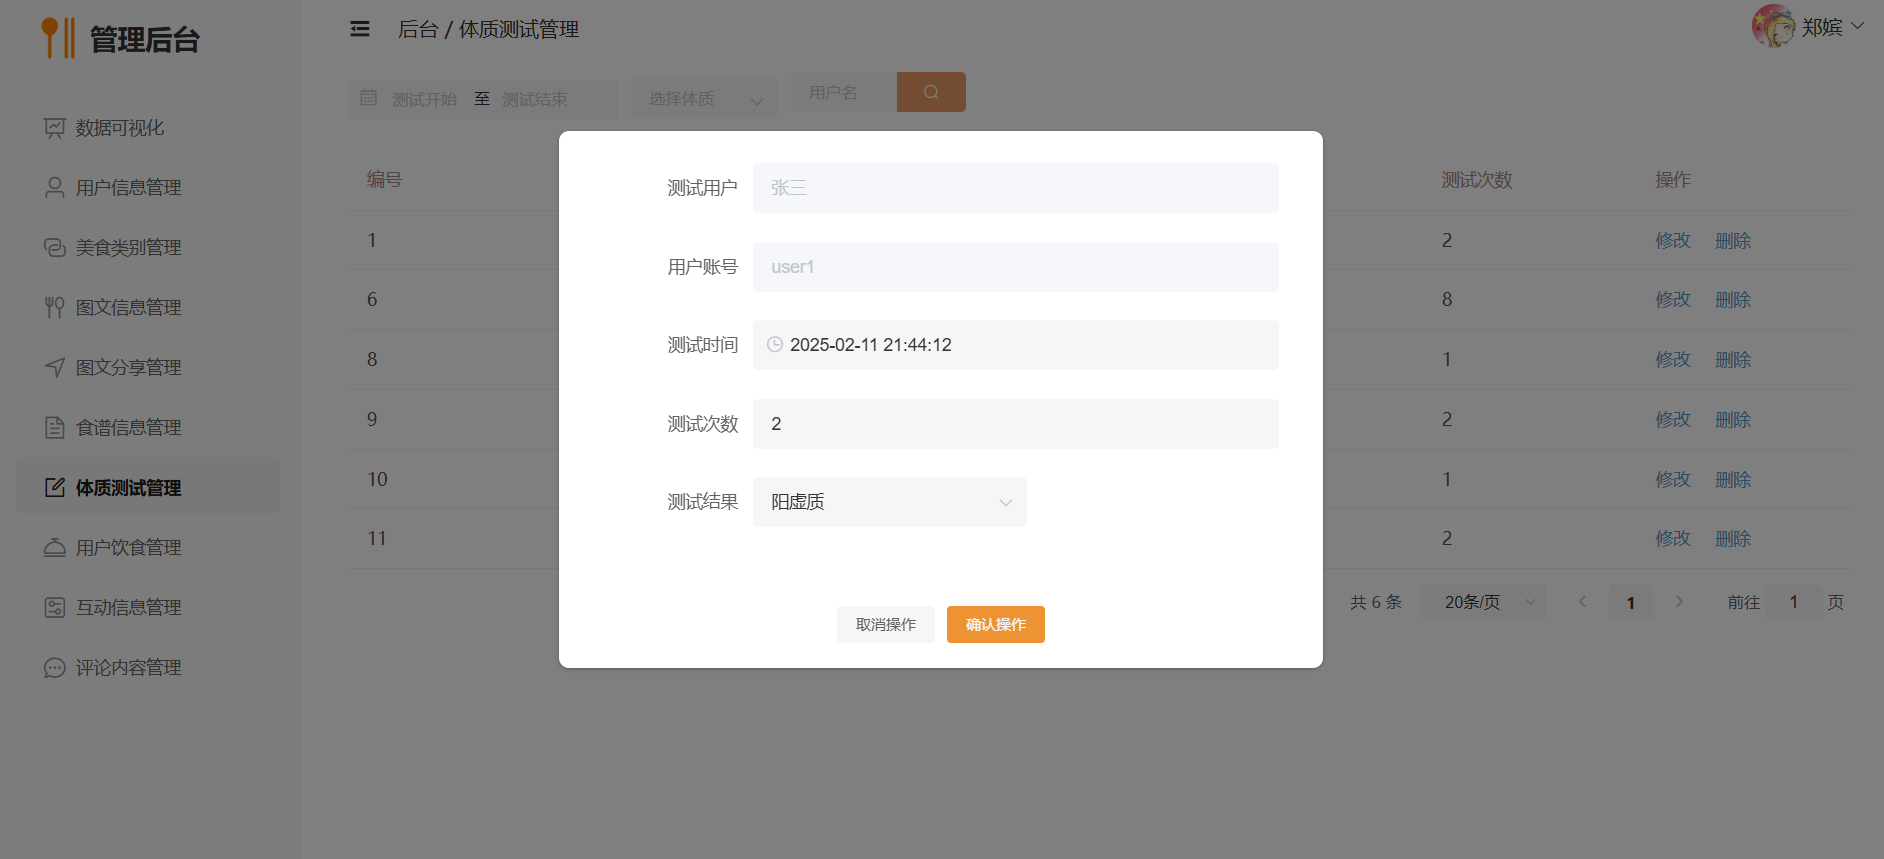Image resolution: width=1884 pixels, height=859 pixels.
Task: Click 修改 in row numbered 9
Action: pyautogui.click(x=1673, y=420)
